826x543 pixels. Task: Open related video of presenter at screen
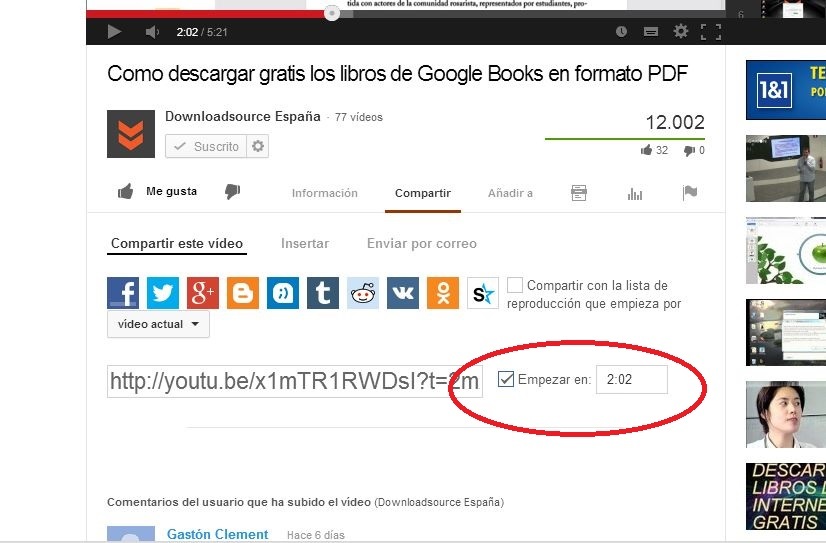[786, 169]
